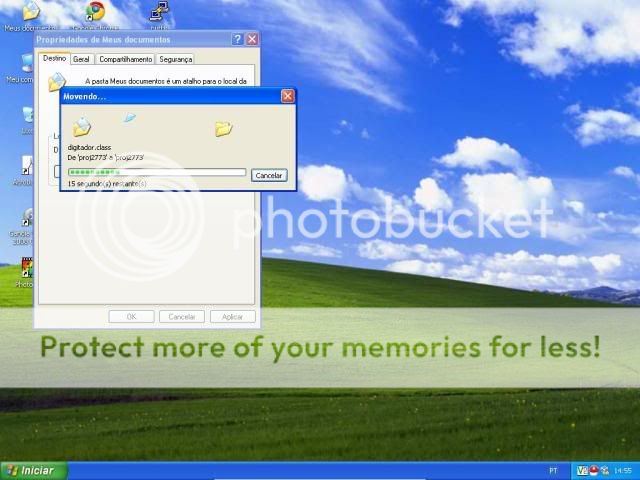Open the document shortcut icon below the recycle bin
This screenshot has width=640, height=480.
click(27, 166)
